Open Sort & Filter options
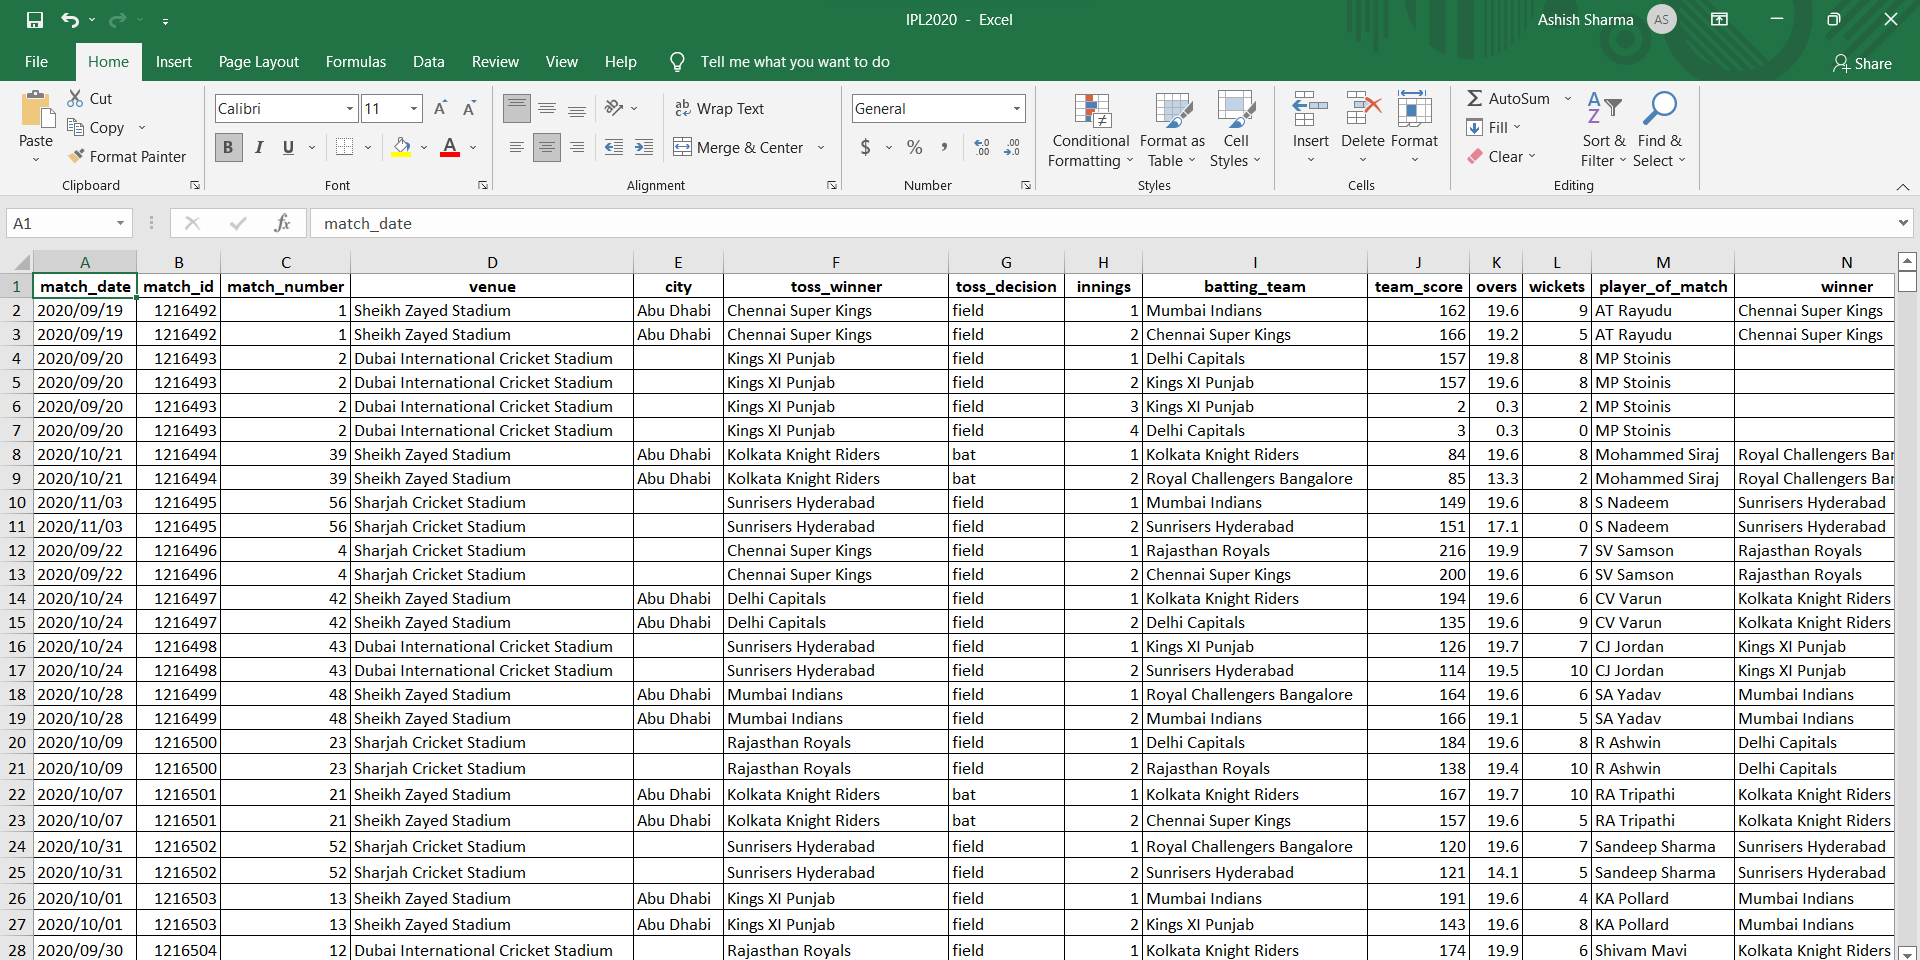Screen dimensions: 1920x960 click(1604, 130)
